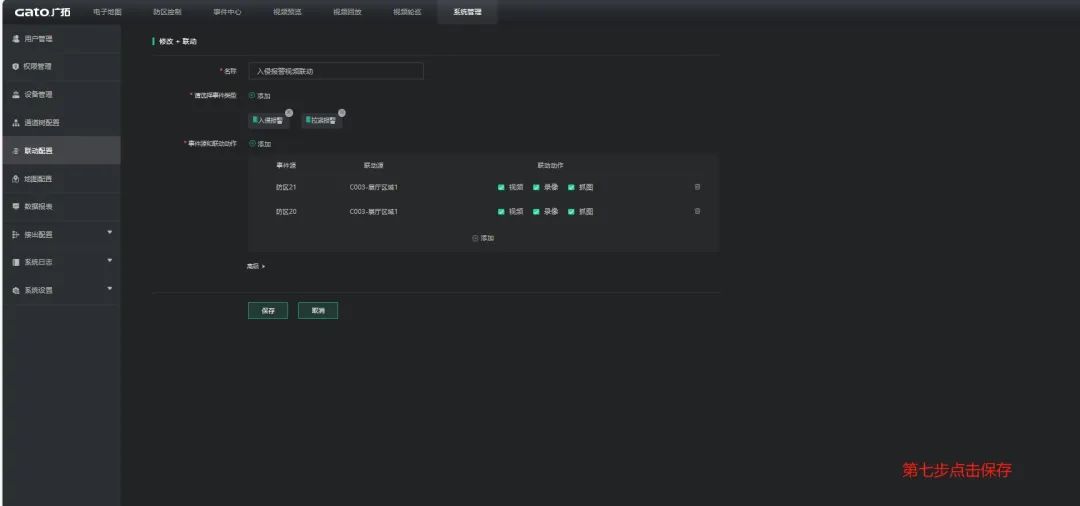
Task: Click the 保存 button
Action: (x=267, y=311)
